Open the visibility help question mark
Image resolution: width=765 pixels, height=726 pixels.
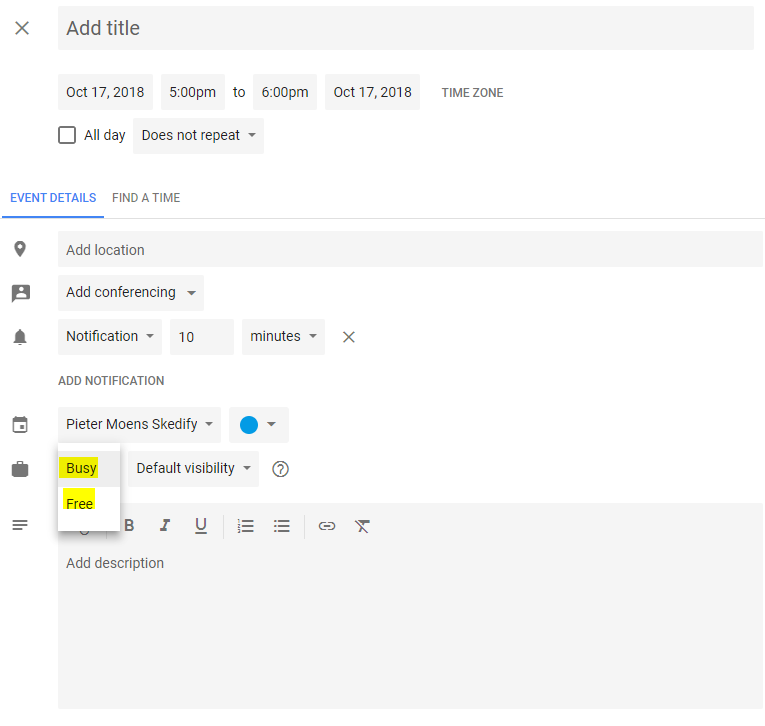click(x=281, y=469)
